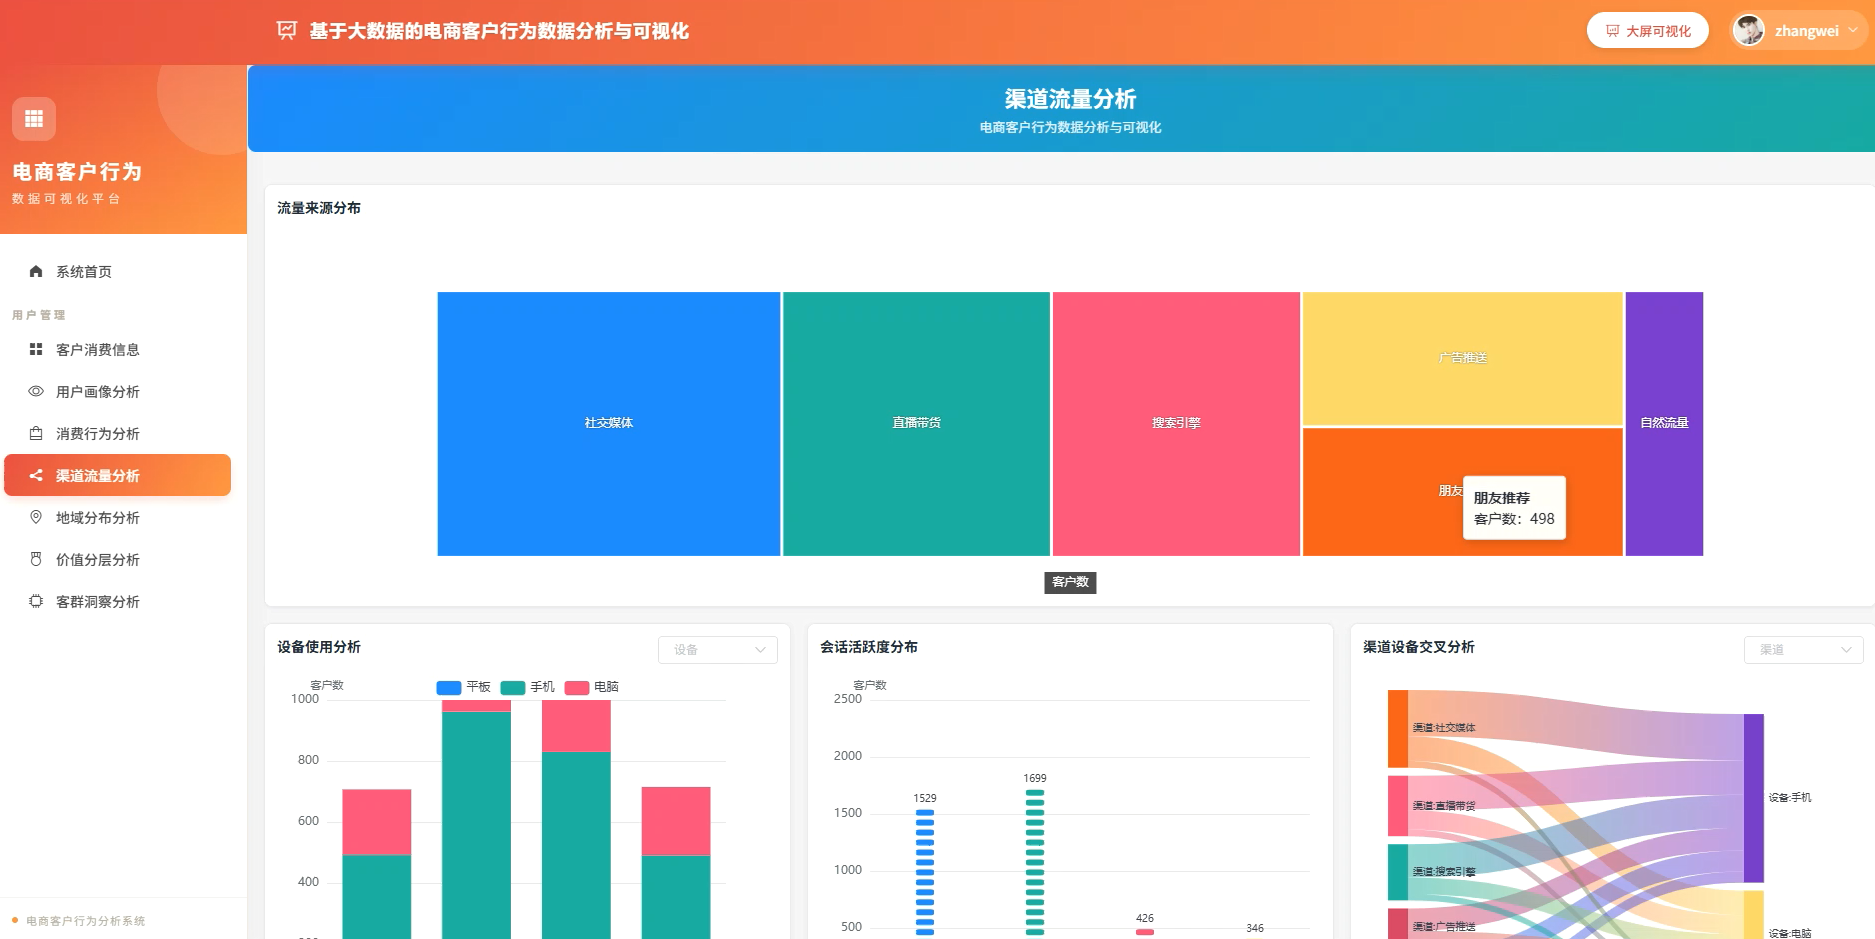Click the grid icon beside 客户消费信息
Image resolution: width=1875 pixels, height=939 pixels.
click(x=36, y=349)
